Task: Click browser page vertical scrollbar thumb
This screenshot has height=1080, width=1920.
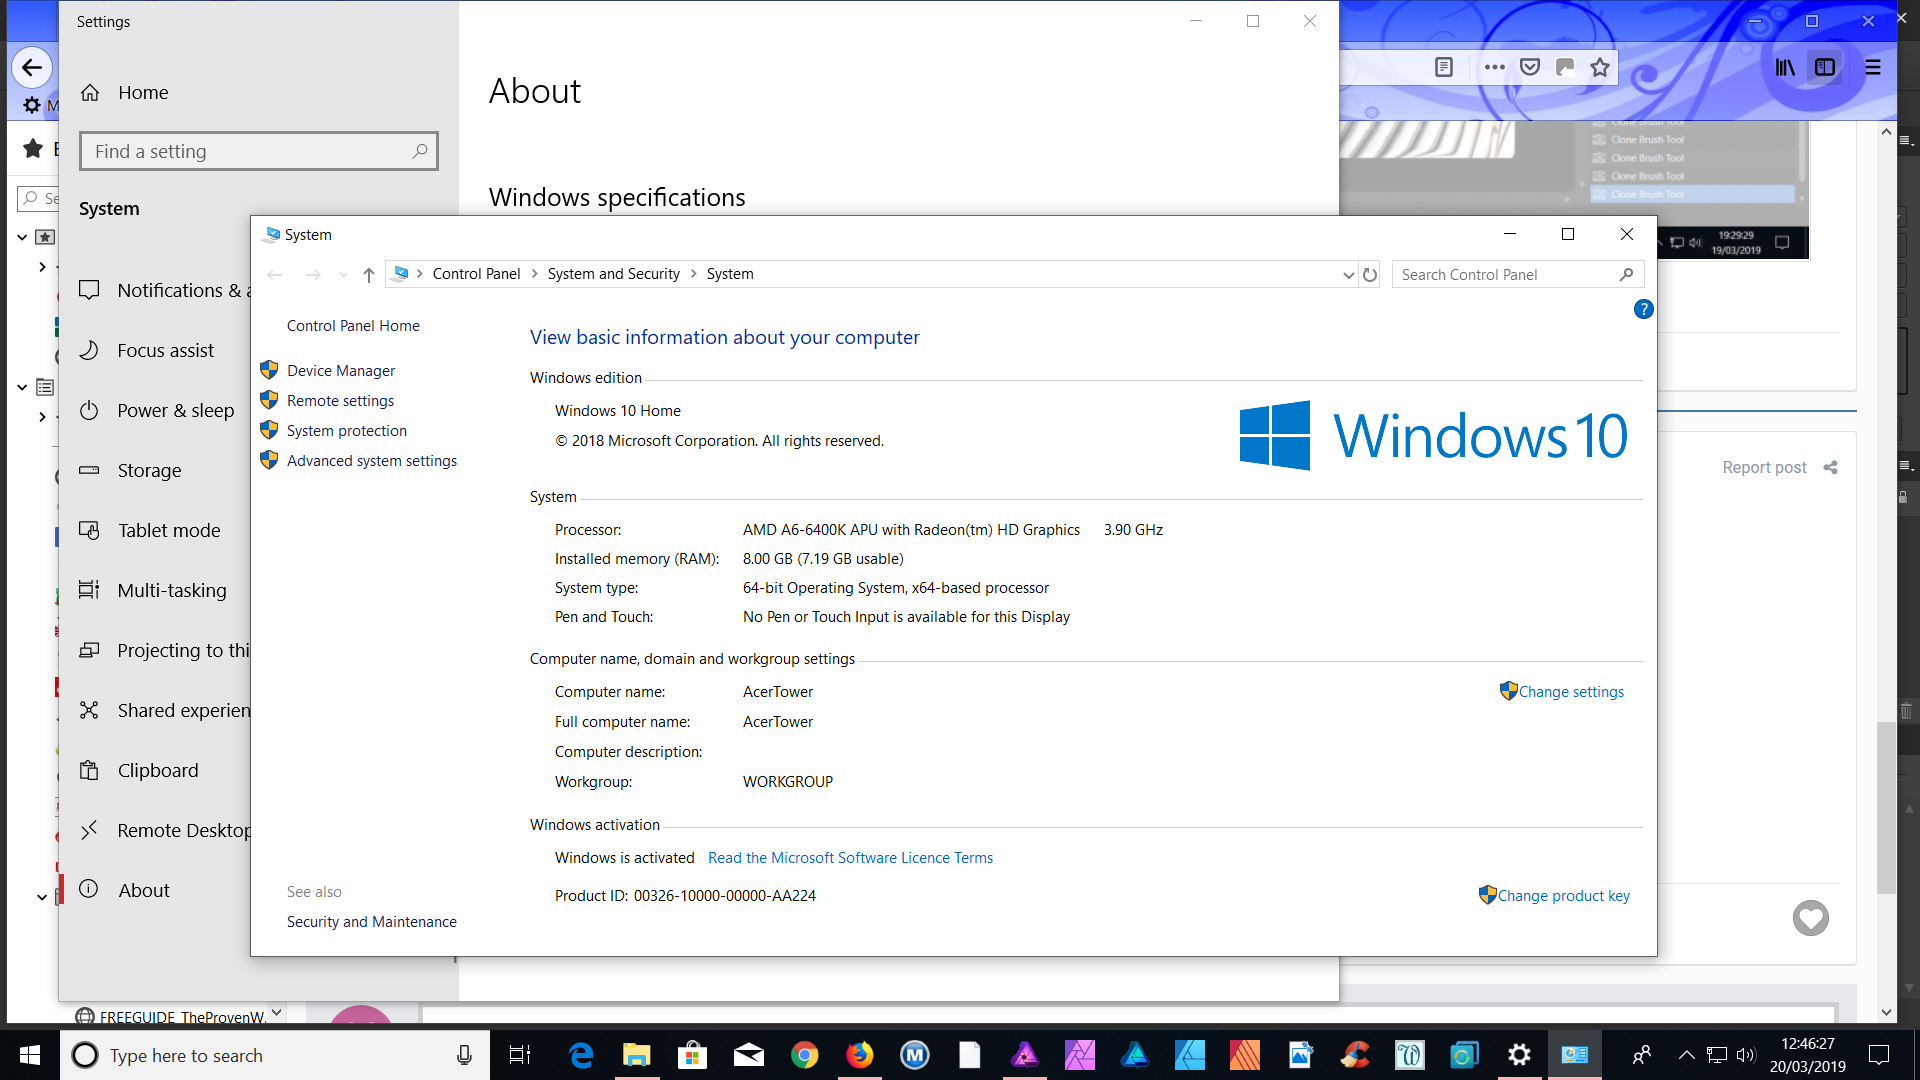Action: pos(1886,808)
